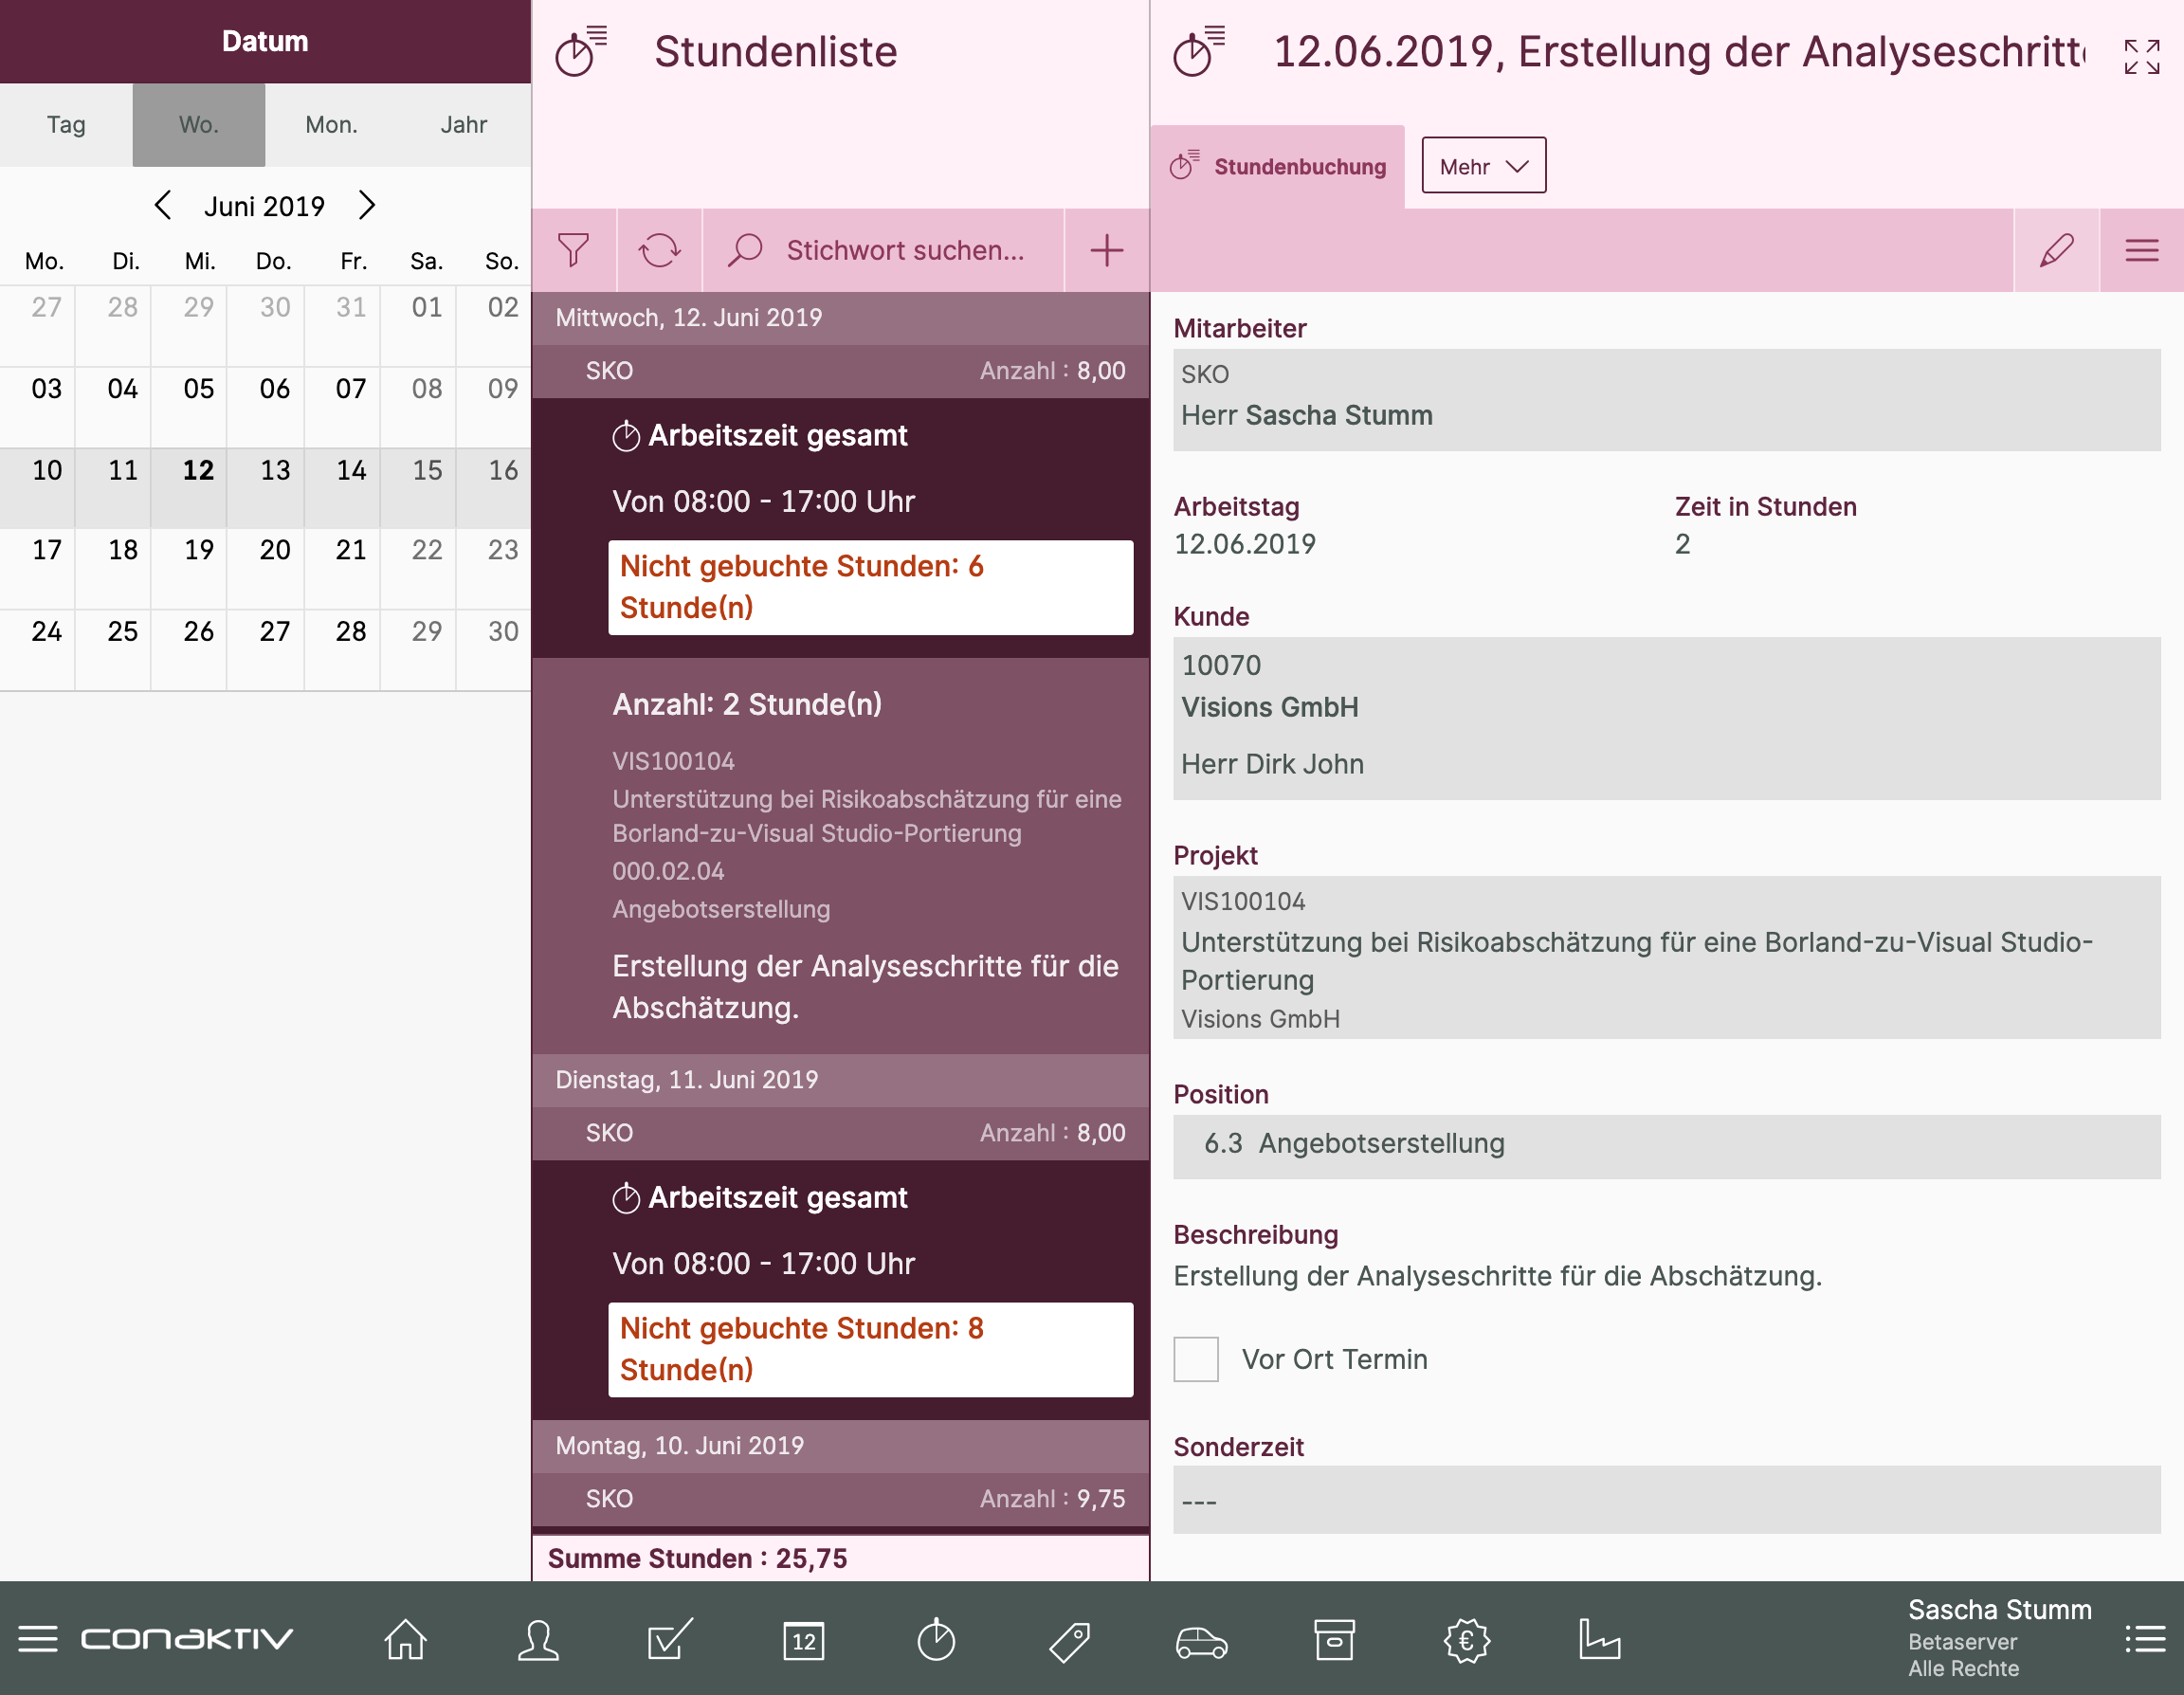
Task: Click the SKO row for 12. Juni
Action: 840,371
